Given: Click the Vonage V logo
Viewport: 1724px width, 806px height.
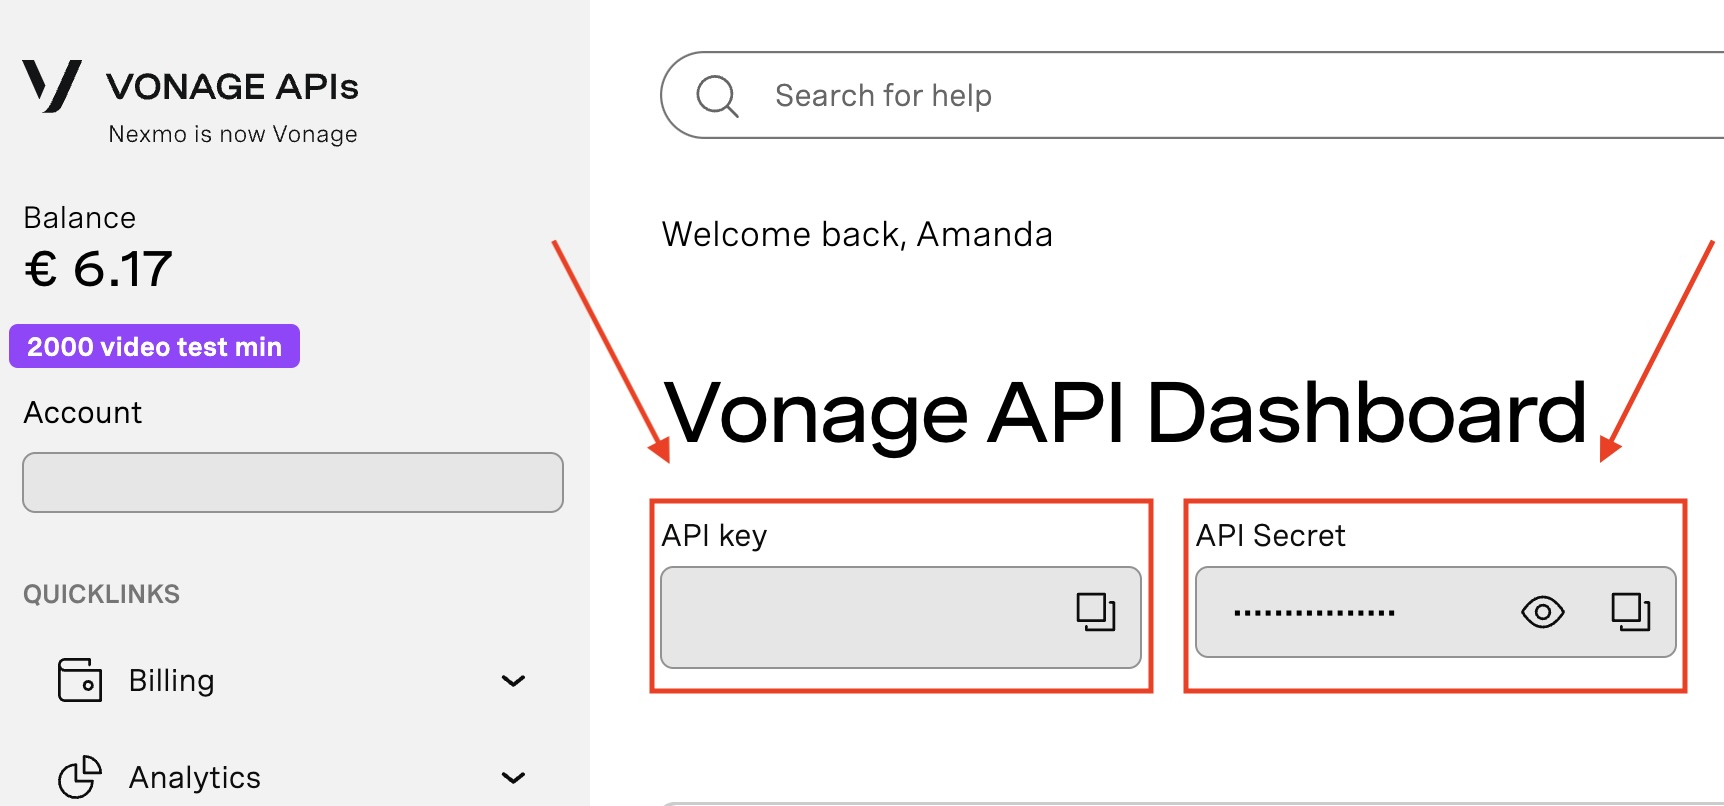Looking at the screenshot, I should [x=52, y=86].
